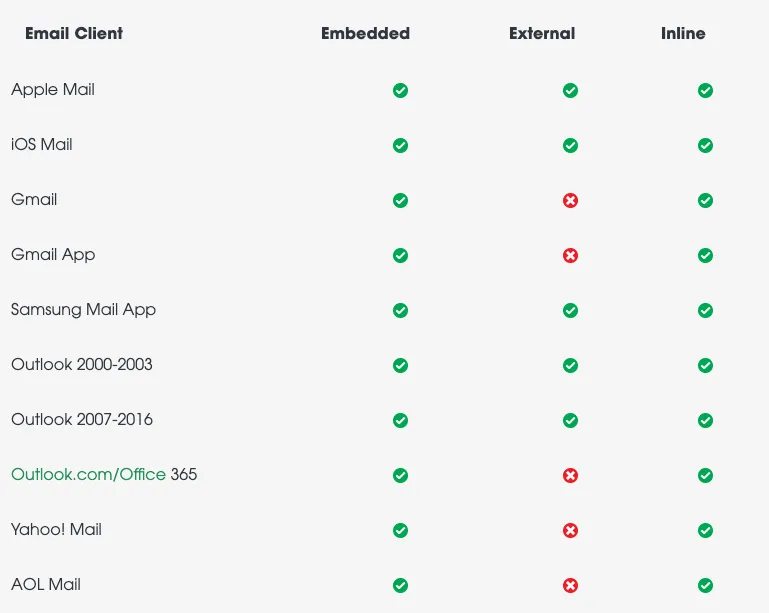Click the Embedded column header

[365, 33]
